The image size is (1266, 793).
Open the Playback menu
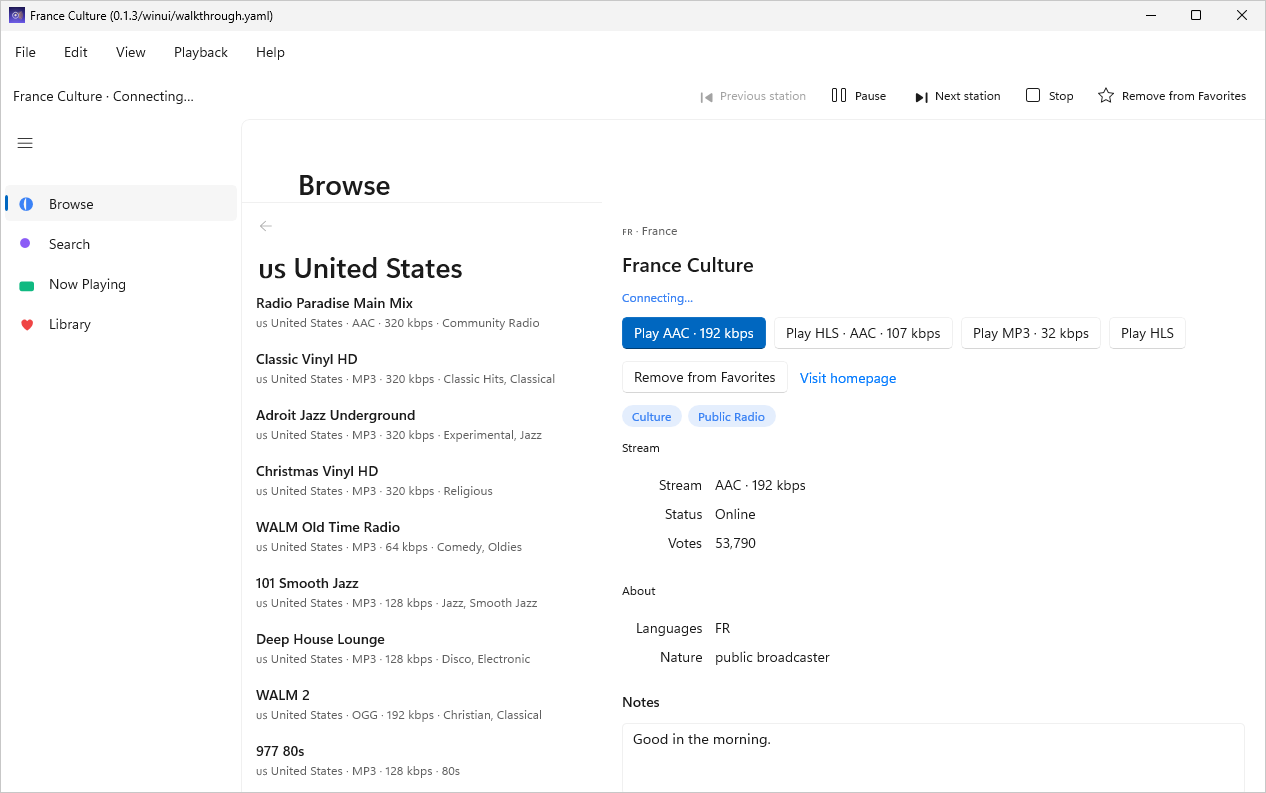pos(201,52)
